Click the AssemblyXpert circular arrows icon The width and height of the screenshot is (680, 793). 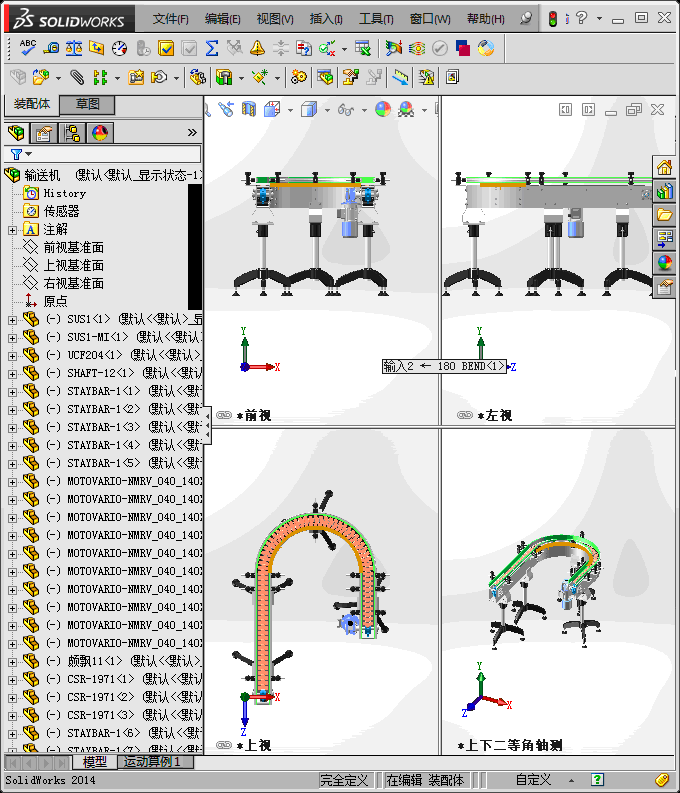[x=486, y=48]
